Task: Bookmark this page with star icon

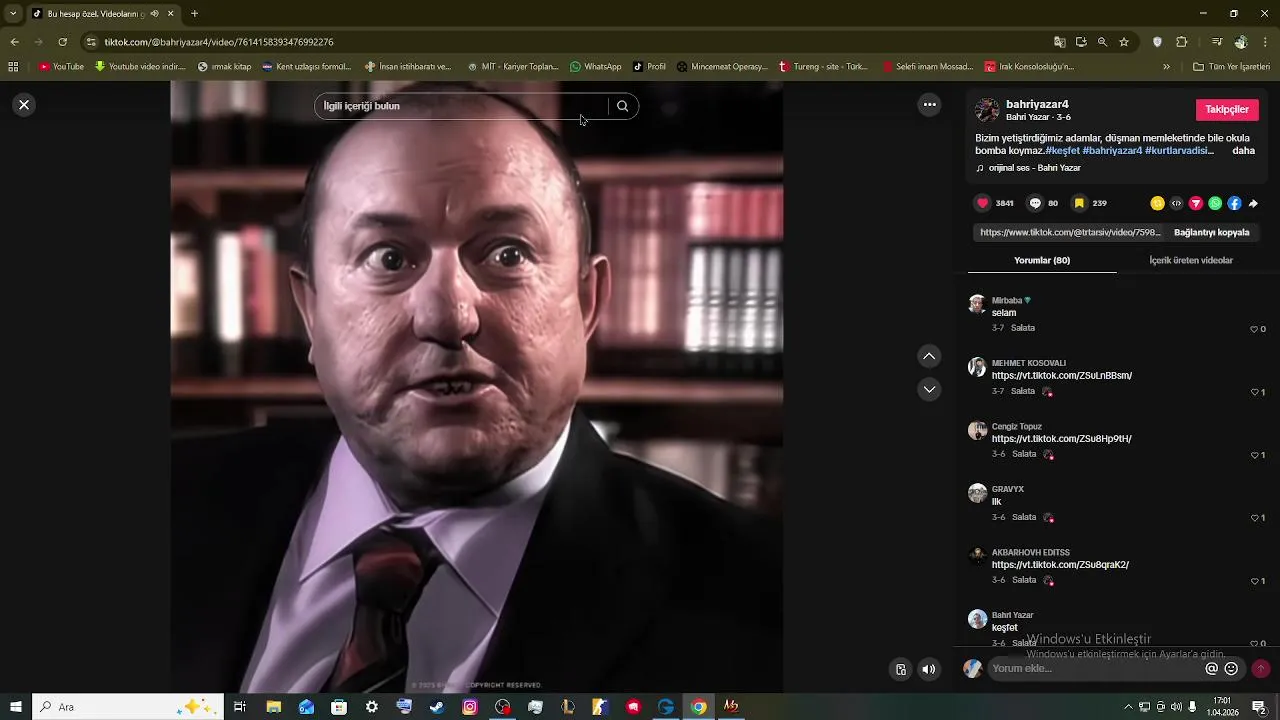Action: click(x=1124, y=42)
